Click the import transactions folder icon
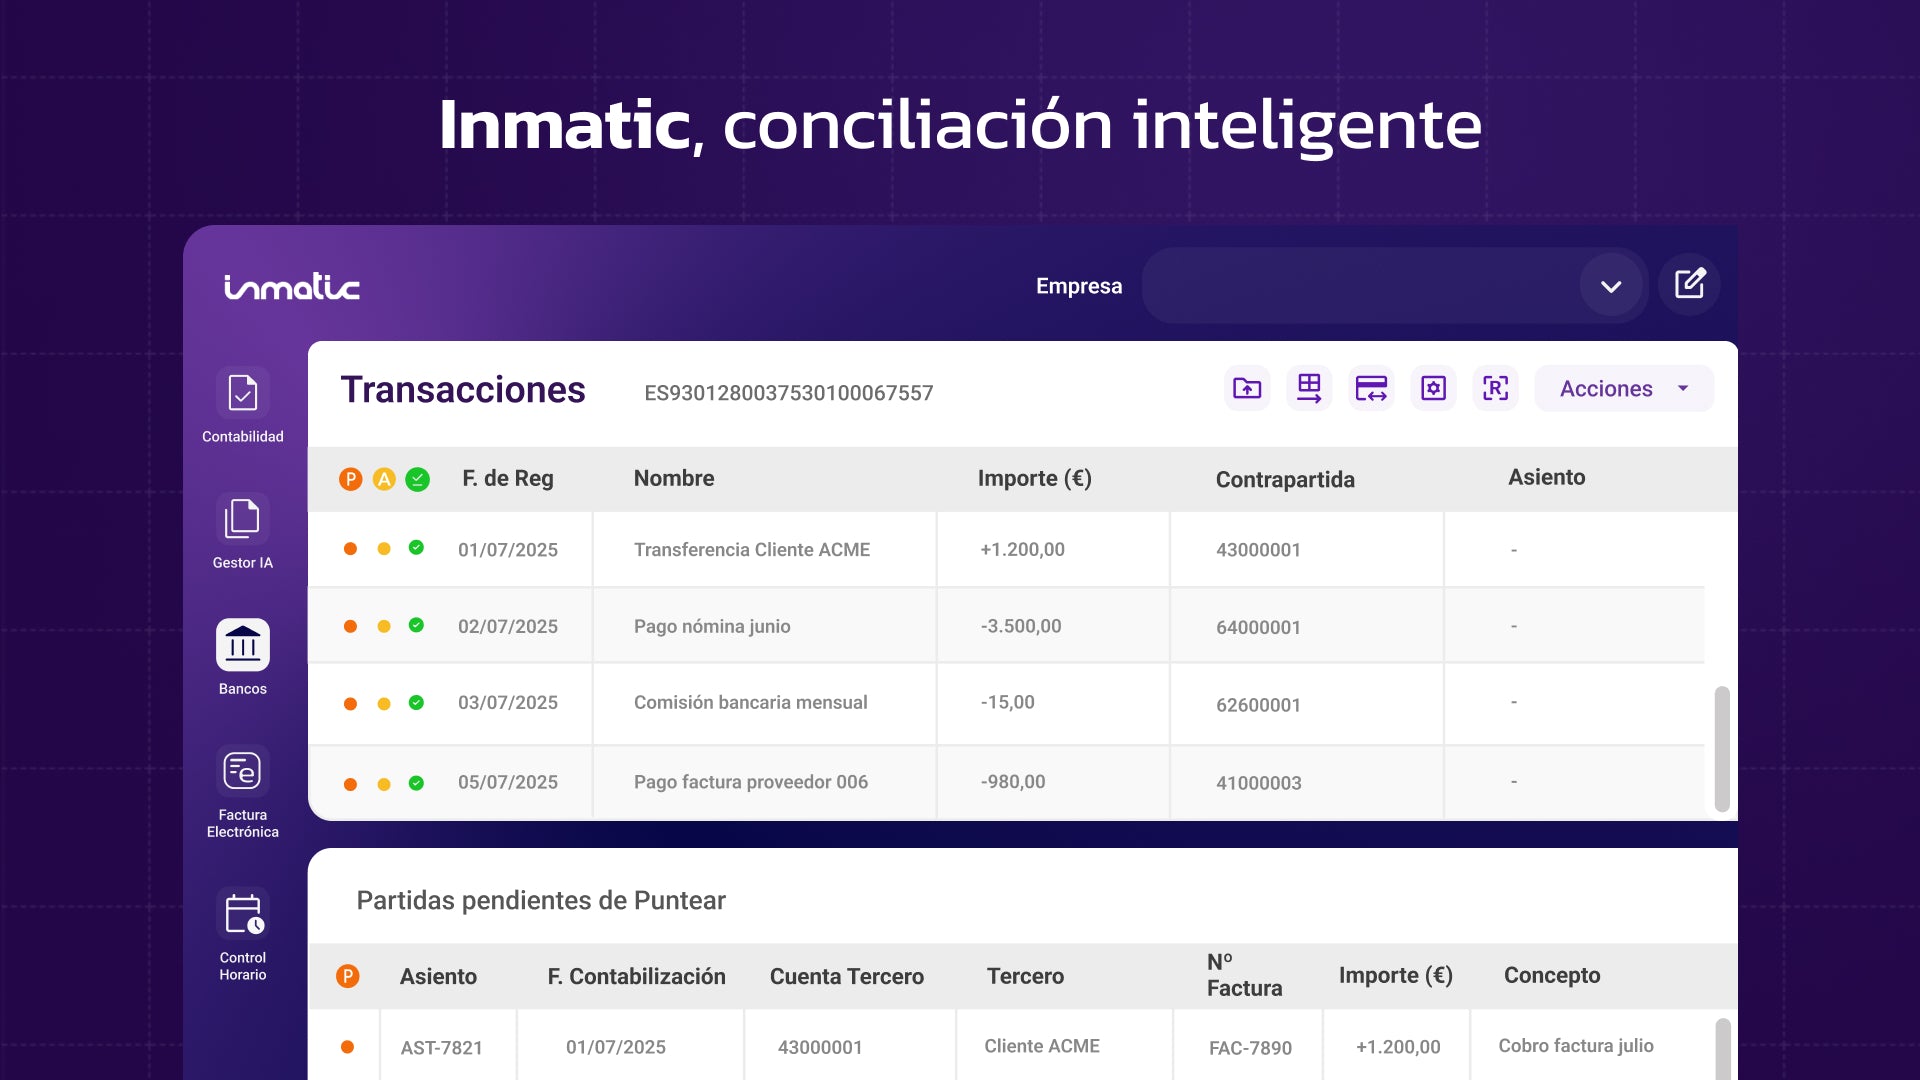The height and width of the screenshot is (1080, 1920). pos(1246,388)
